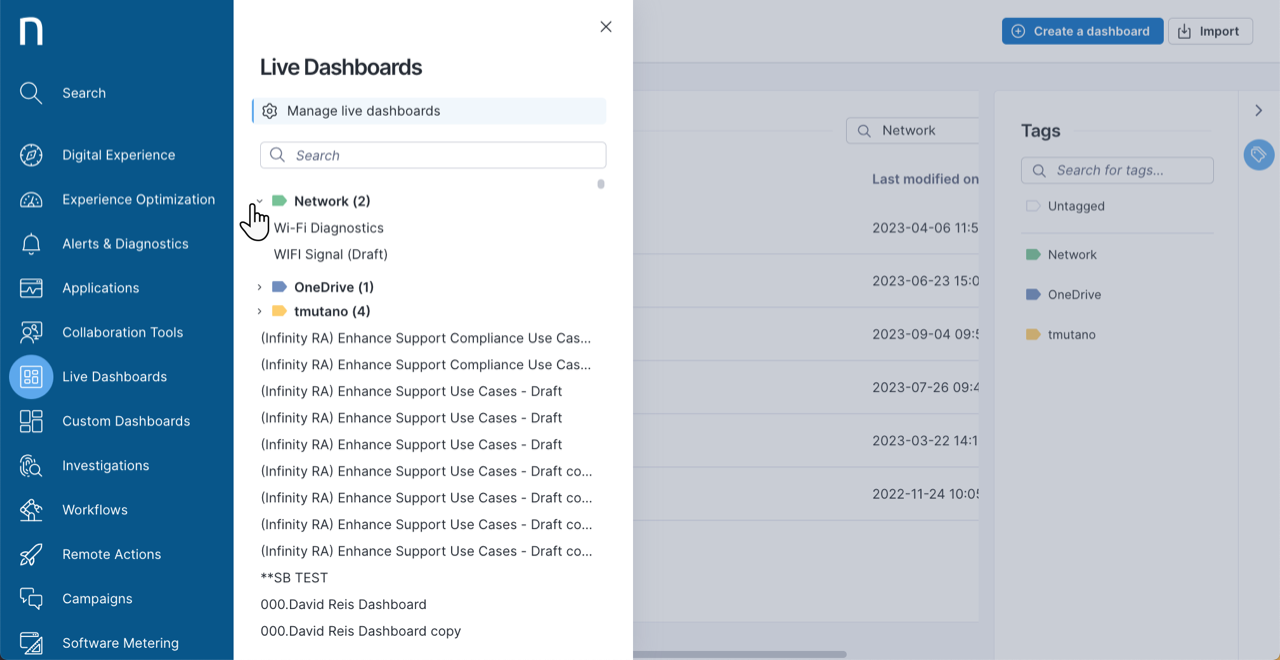The width and height of the screenshot is (1280, 660).
Task: Collapse the Network tag group
Action: click(x=260, y=201)
